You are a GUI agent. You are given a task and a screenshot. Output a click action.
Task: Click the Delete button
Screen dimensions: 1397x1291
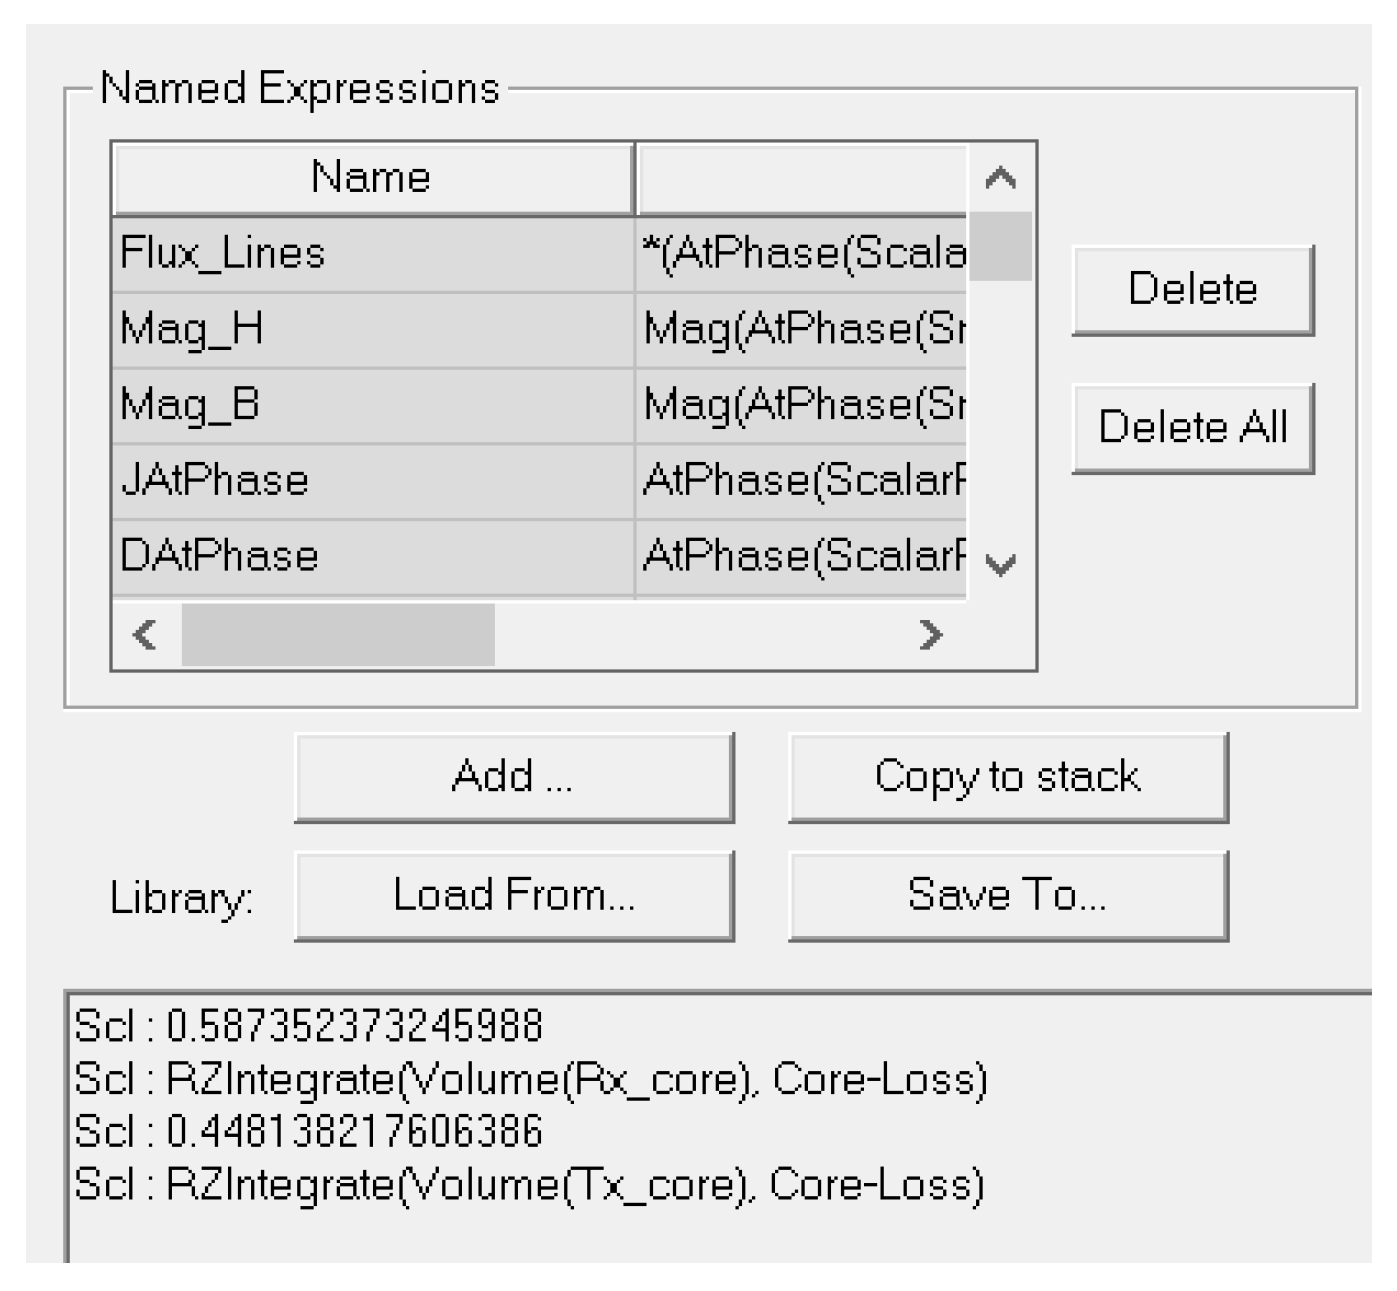point(1192,289)
